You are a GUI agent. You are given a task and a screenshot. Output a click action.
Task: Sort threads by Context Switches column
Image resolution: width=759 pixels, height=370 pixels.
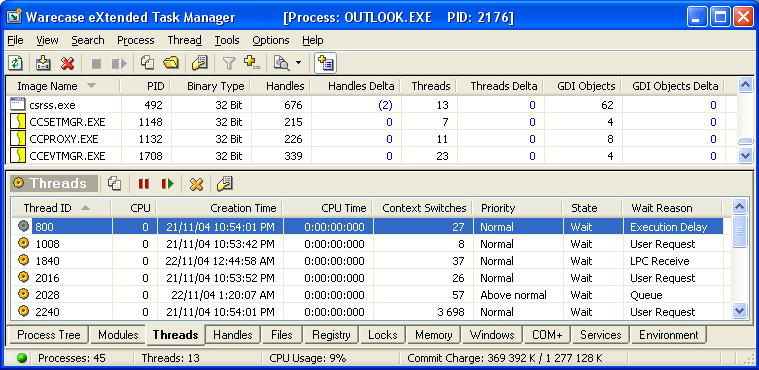424,208
